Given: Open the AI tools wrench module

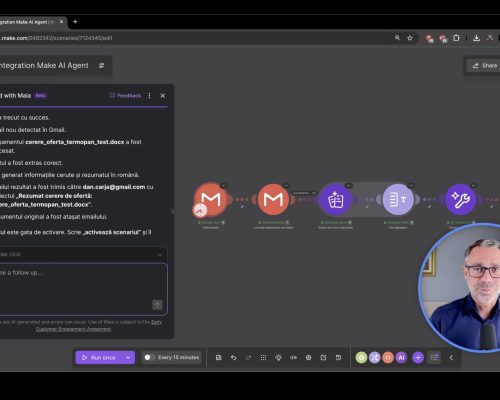Looking at the screenshot, I should click(x=461, y=199).
